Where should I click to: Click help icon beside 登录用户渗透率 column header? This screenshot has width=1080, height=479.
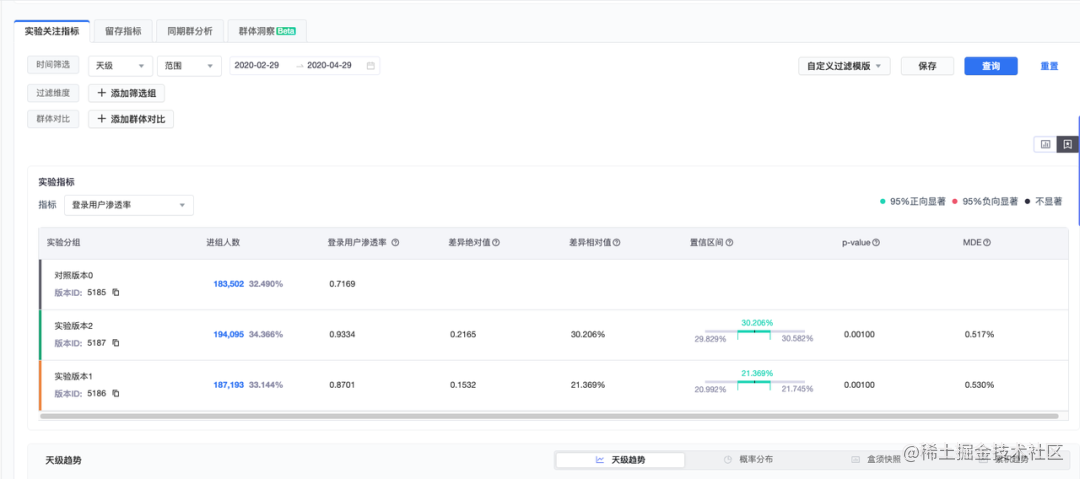click(395, 243)
